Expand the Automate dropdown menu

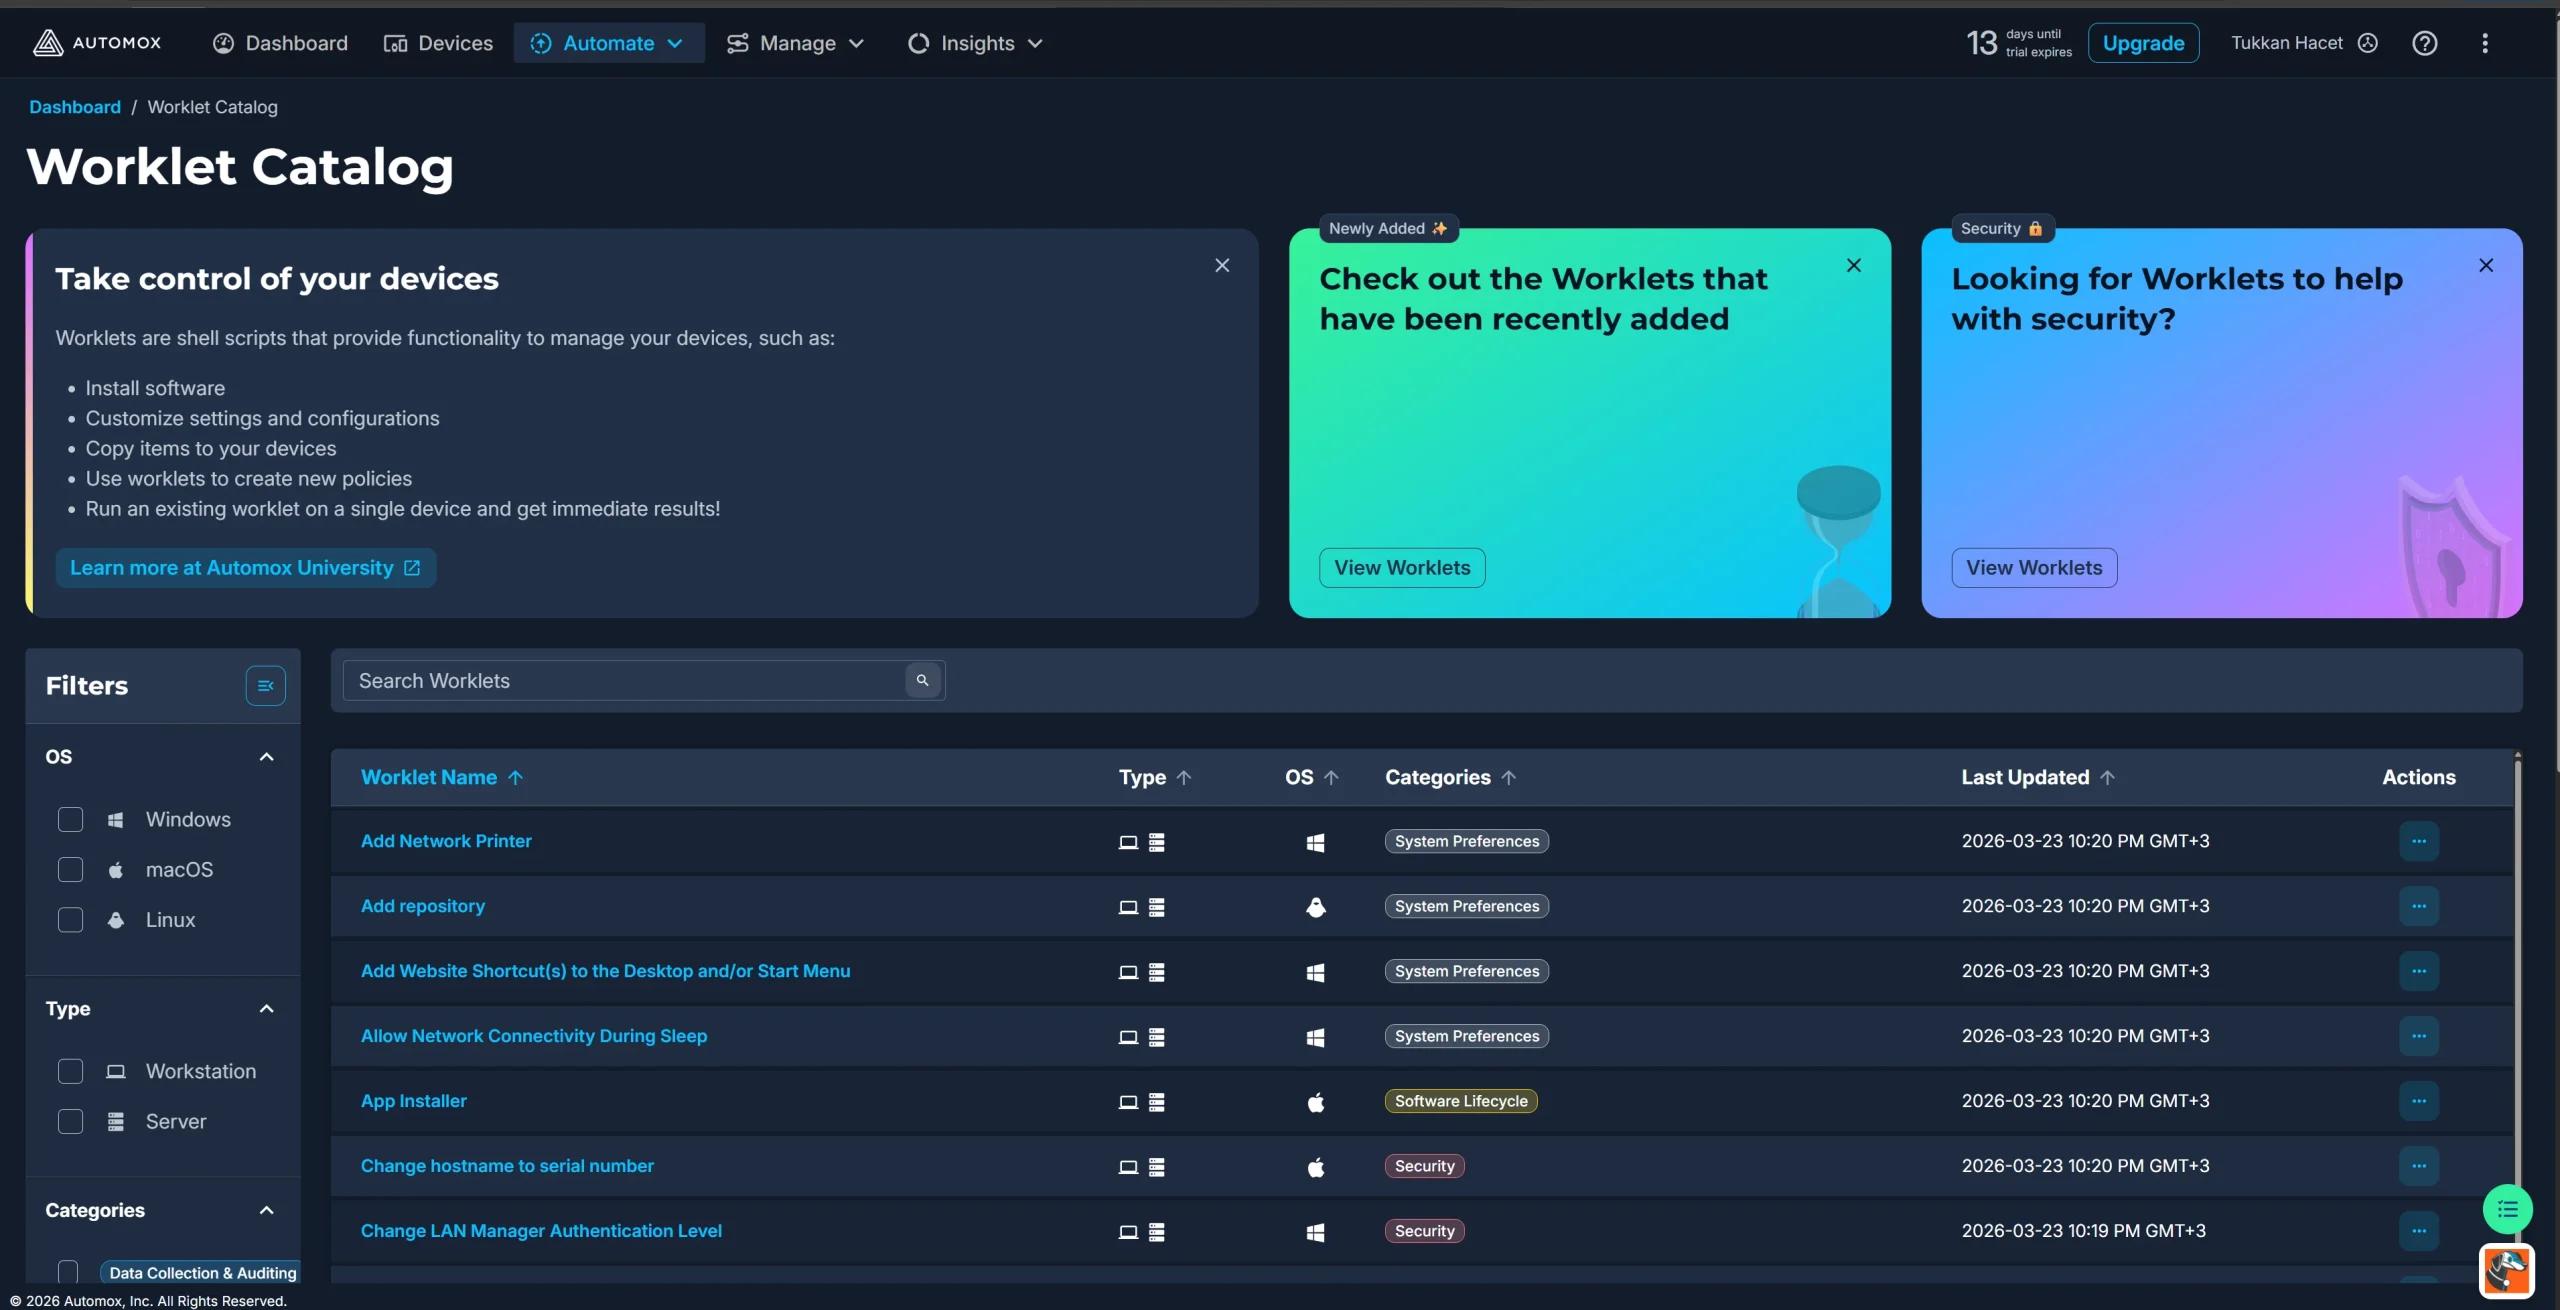[608, 43]
